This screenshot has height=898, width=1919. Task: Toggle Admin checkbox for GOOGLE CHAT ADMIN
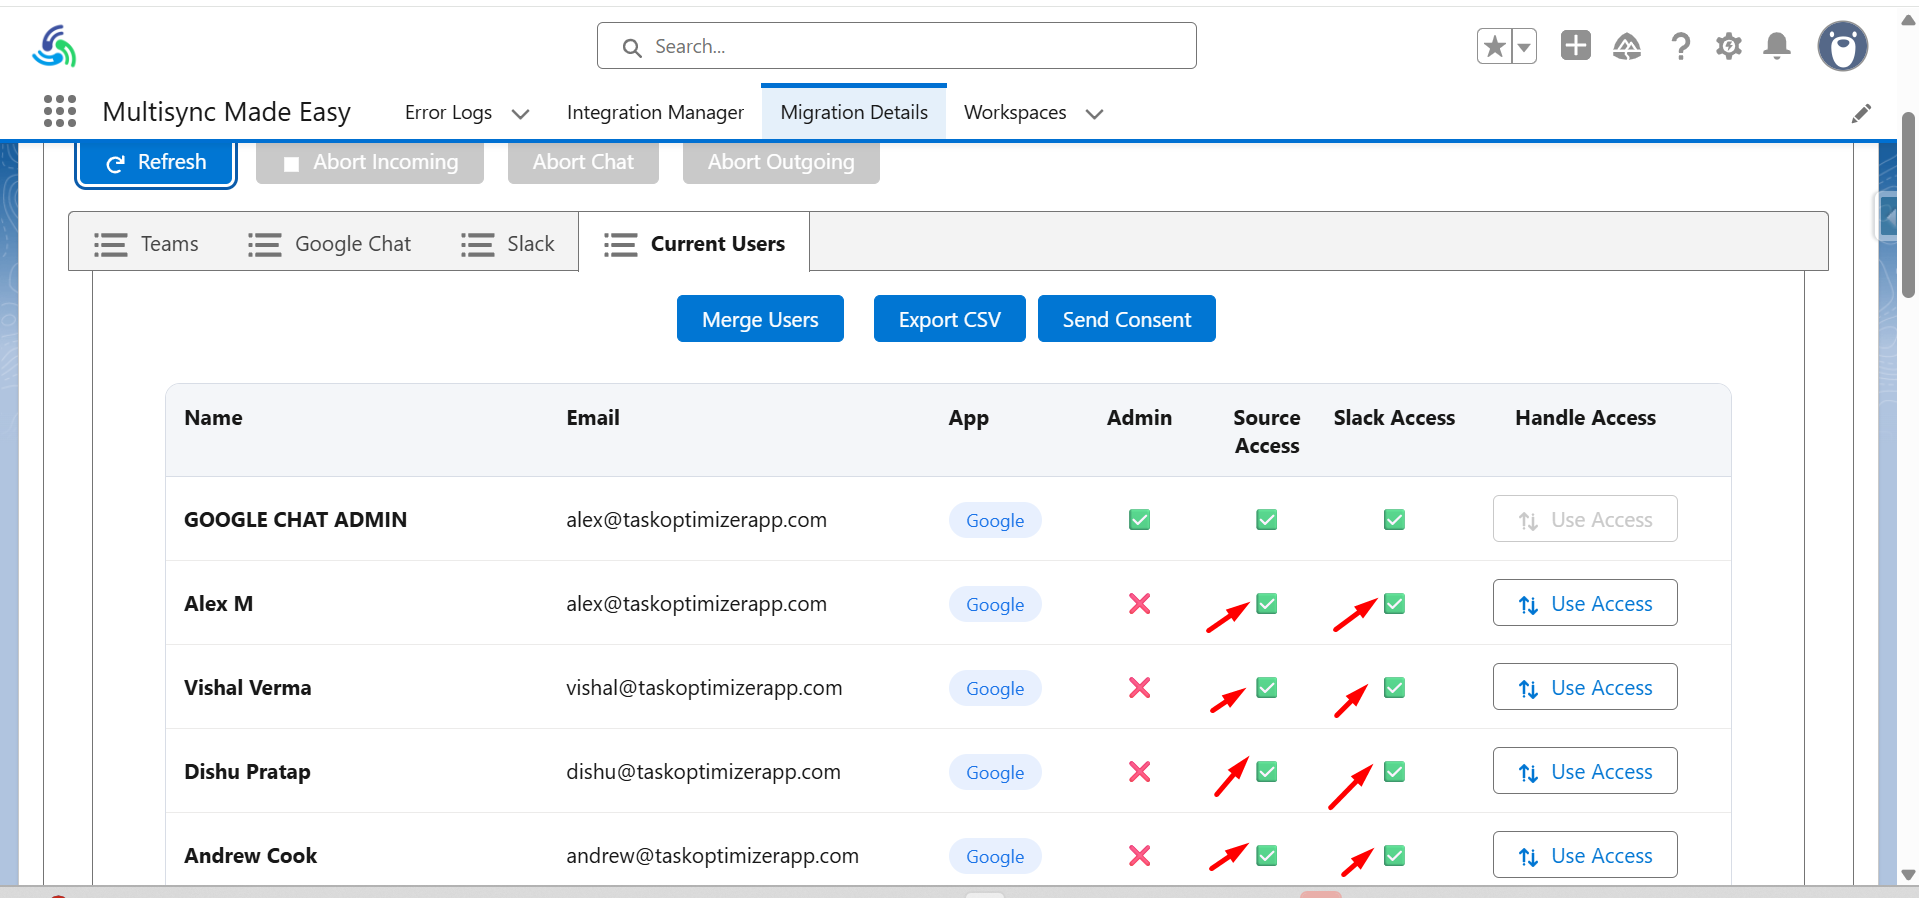[x=1139, y=520]
